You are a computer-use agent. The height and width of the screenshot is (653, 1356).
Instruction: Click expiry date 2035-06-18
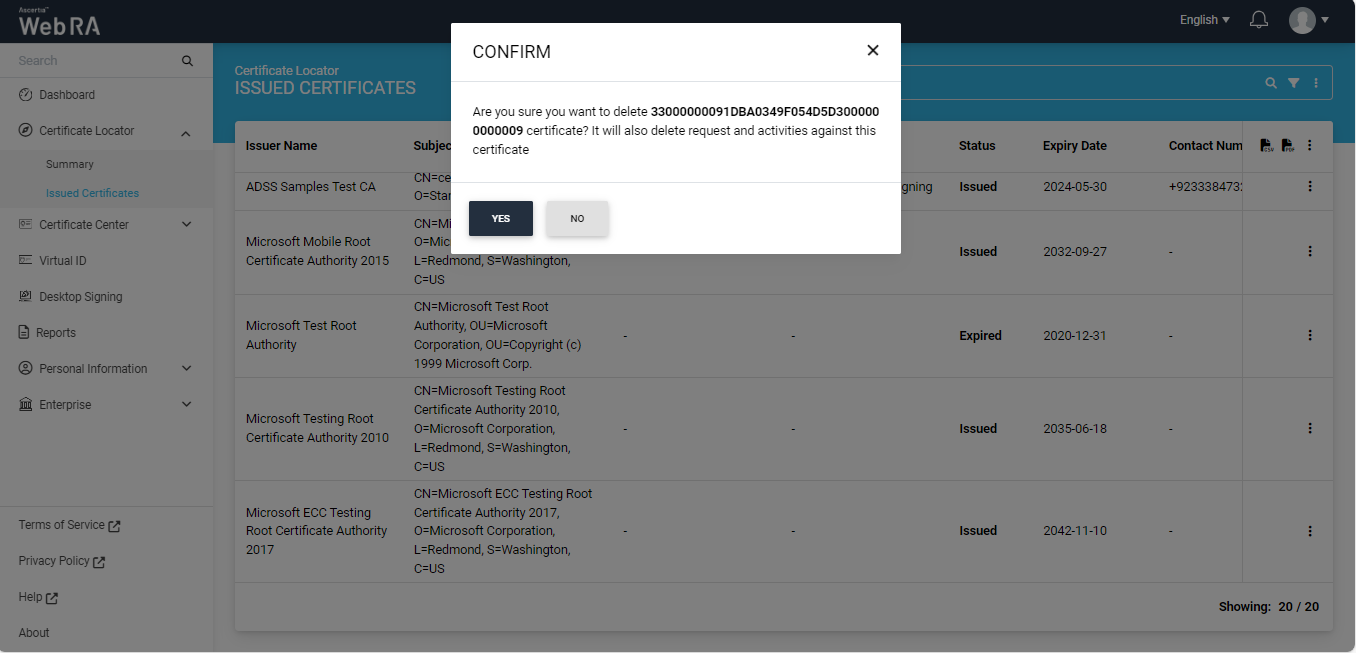[1075, 428]
